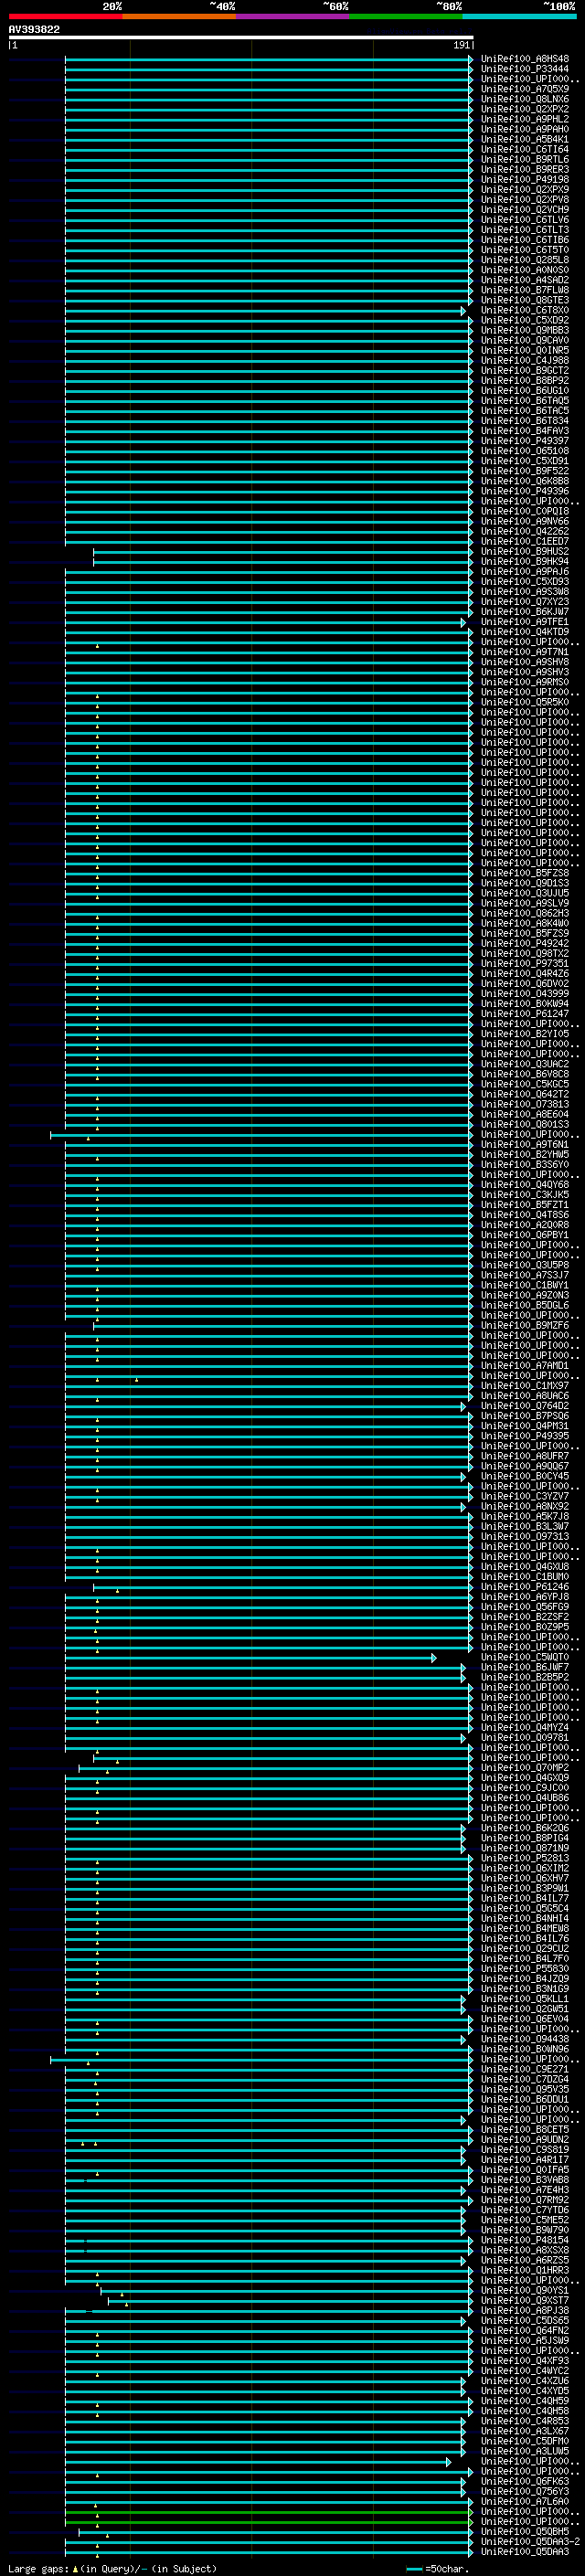Select UniRef100_Q5DBH5 entry

525,2531
